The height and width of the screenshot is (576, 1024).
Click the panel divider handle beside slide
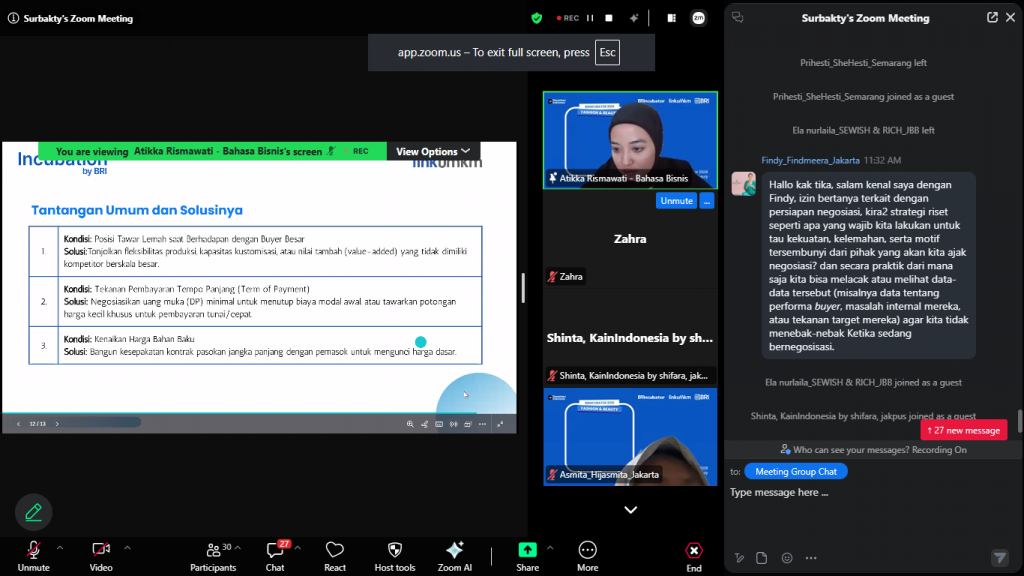pos(523,287)
